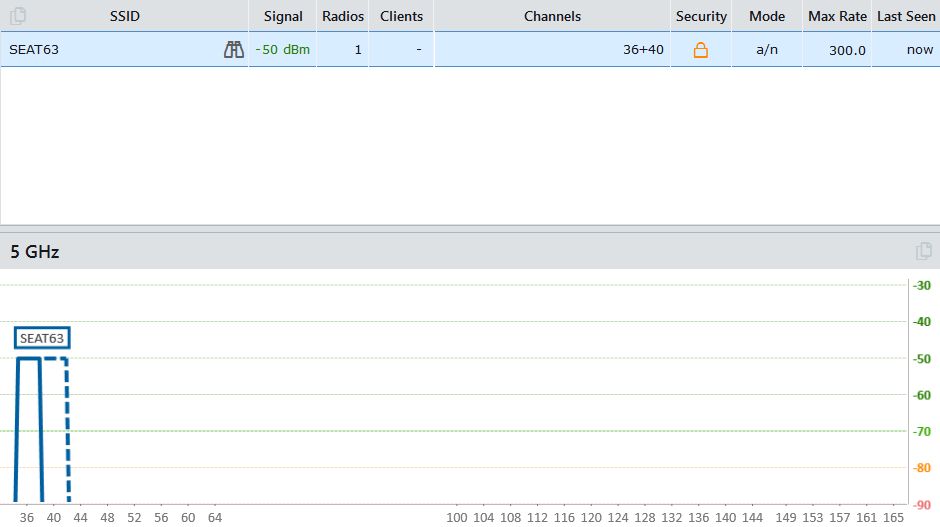Viewport: 940px width, 527px height.
Task: Click the binoculars icon in the SEAT63 row
Action: (x=234, y=50)
